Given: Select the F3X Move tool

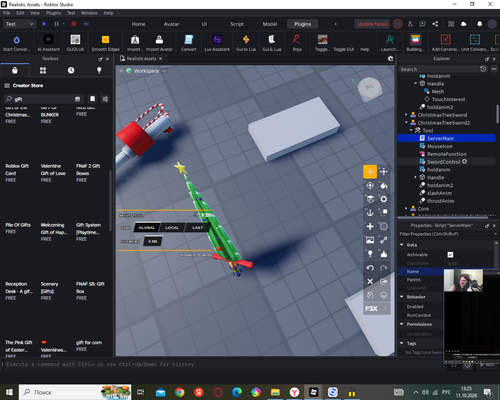Looking at the screenshot, I should 370,172.
